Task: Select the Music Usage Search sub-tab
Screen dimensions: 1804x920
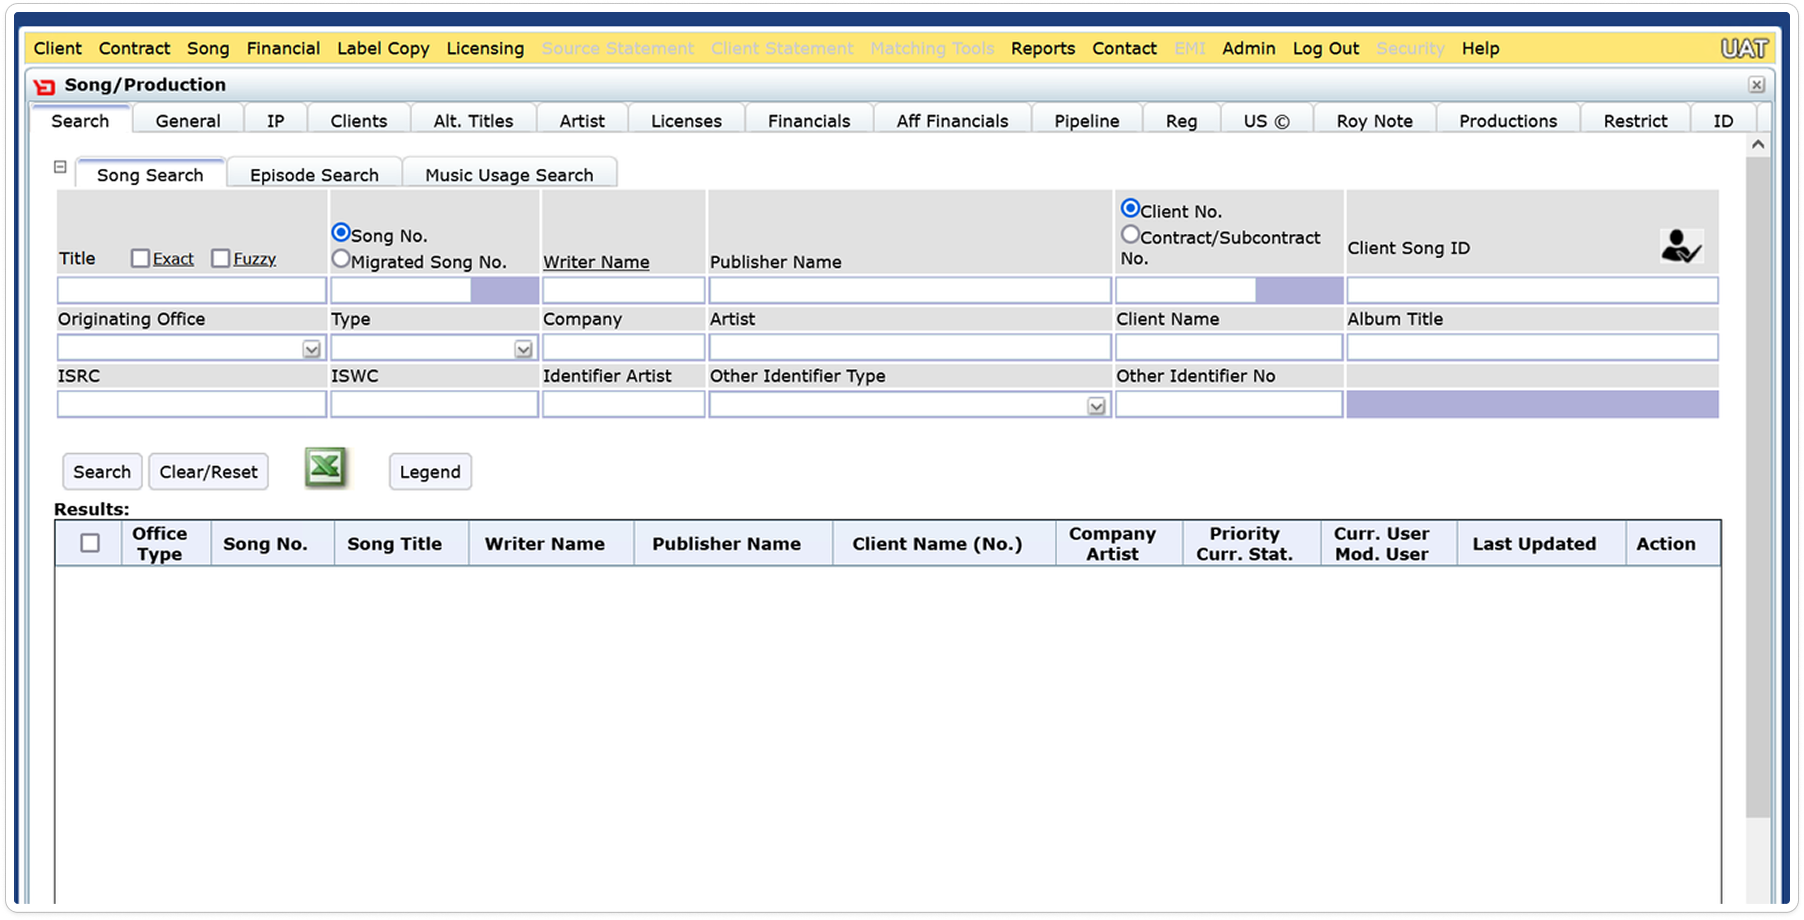Action: 509,174
